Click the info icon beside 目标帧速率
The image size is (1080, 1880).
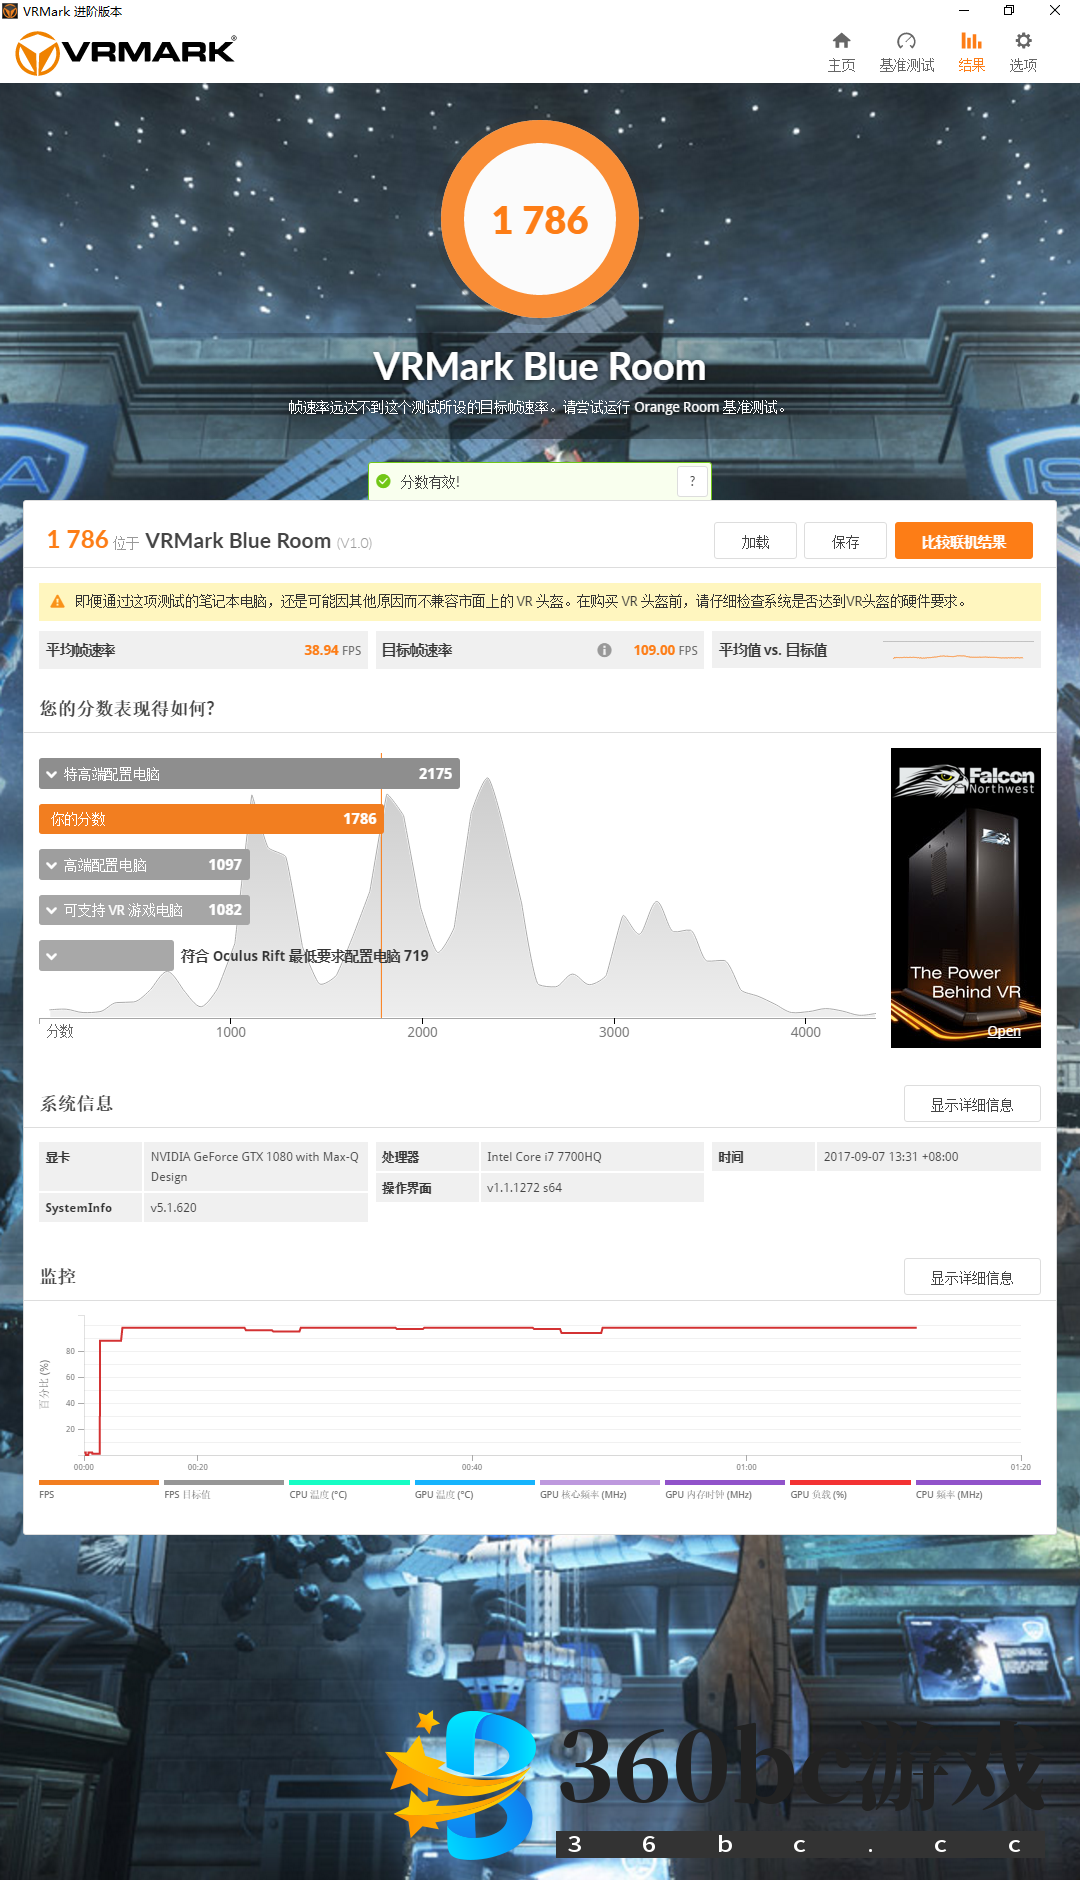[604, 650]
